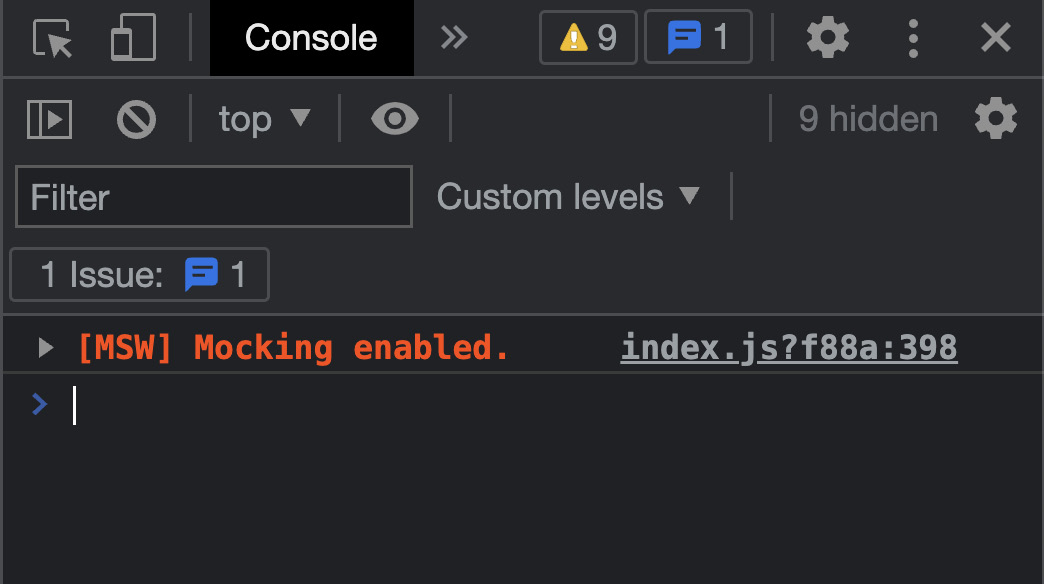
Task: Click the 1 Issue button
Action: 138,275
